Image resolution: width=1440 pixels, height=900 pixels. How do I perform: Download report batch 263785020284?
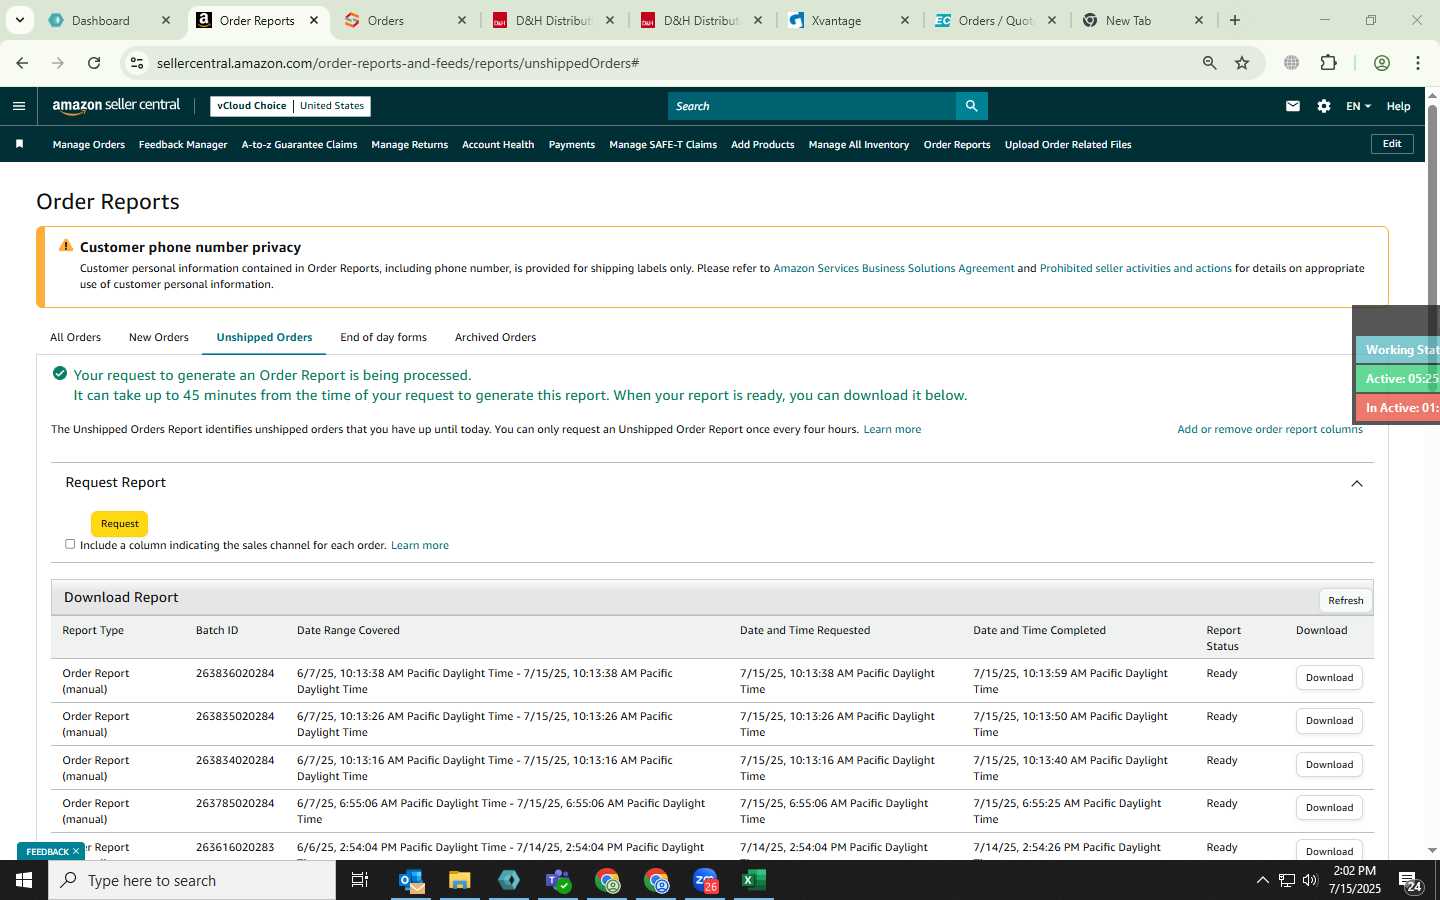1329,807
